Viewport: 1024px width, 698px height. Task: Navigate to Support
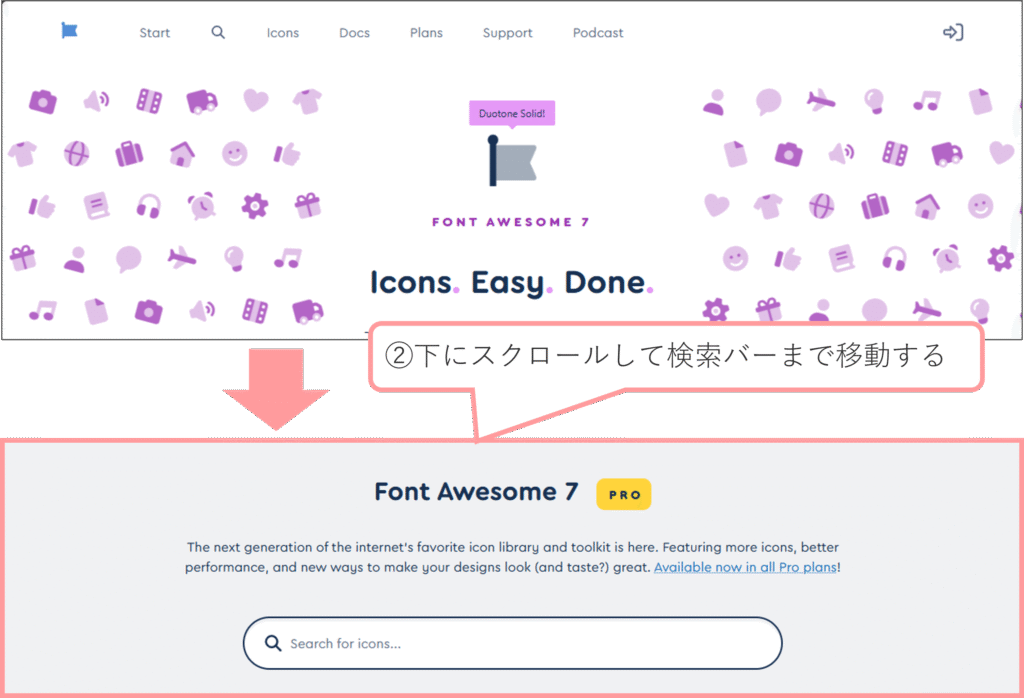tap(507, 33)
